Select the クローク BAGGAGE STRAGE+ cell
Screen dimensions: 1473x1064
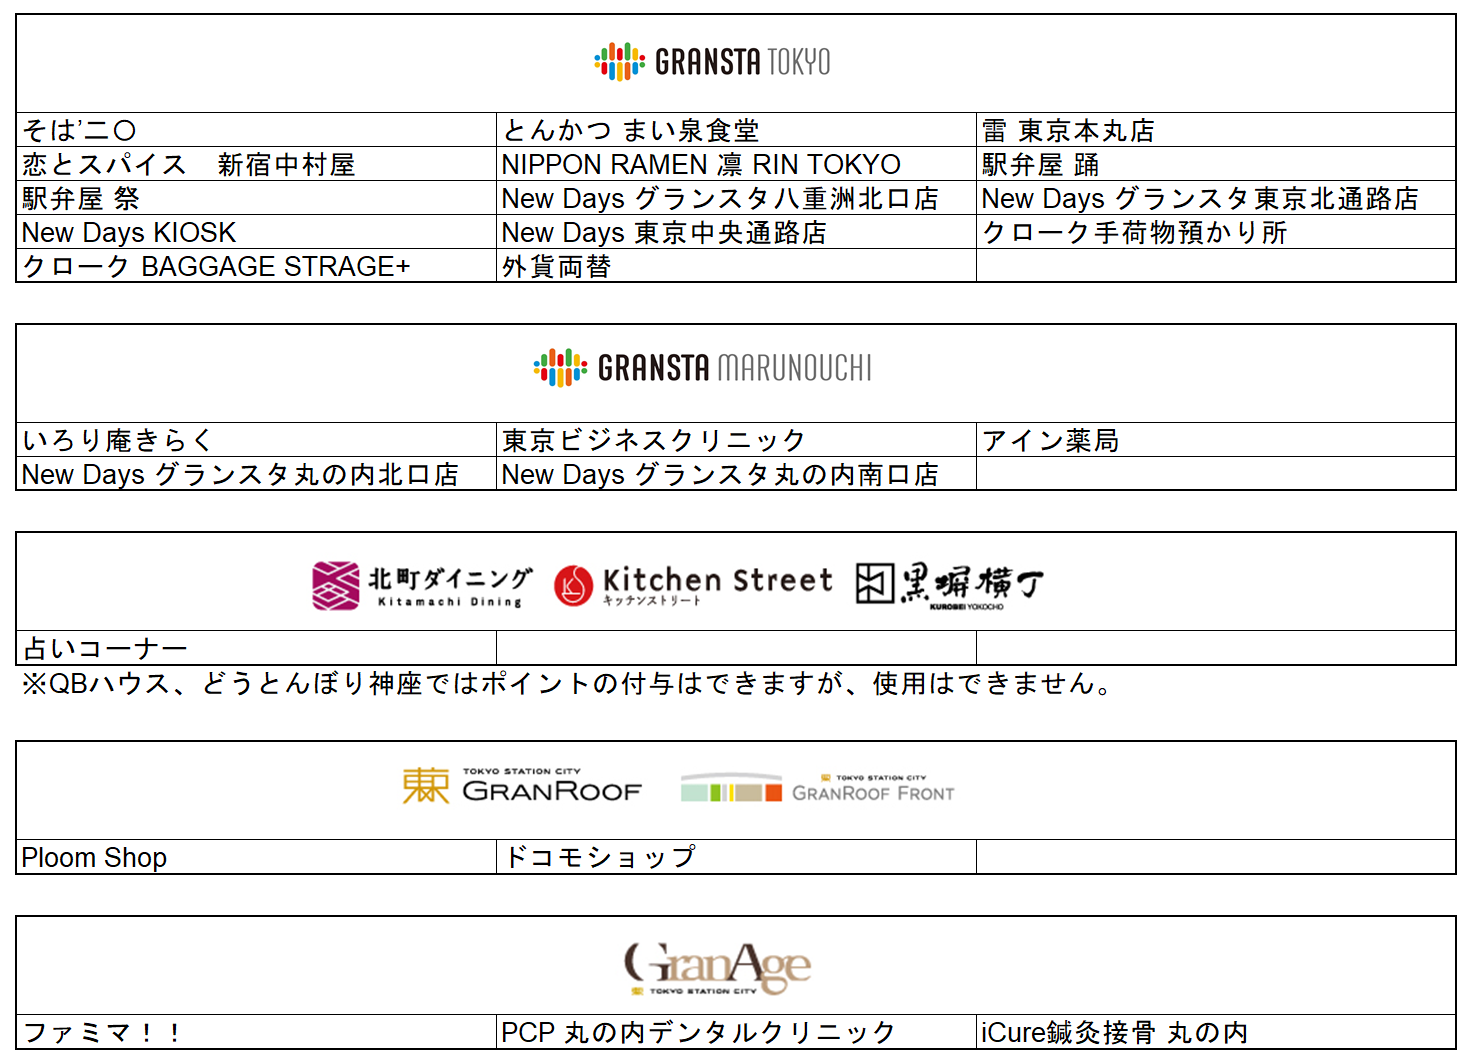click(x=256, y=266)
